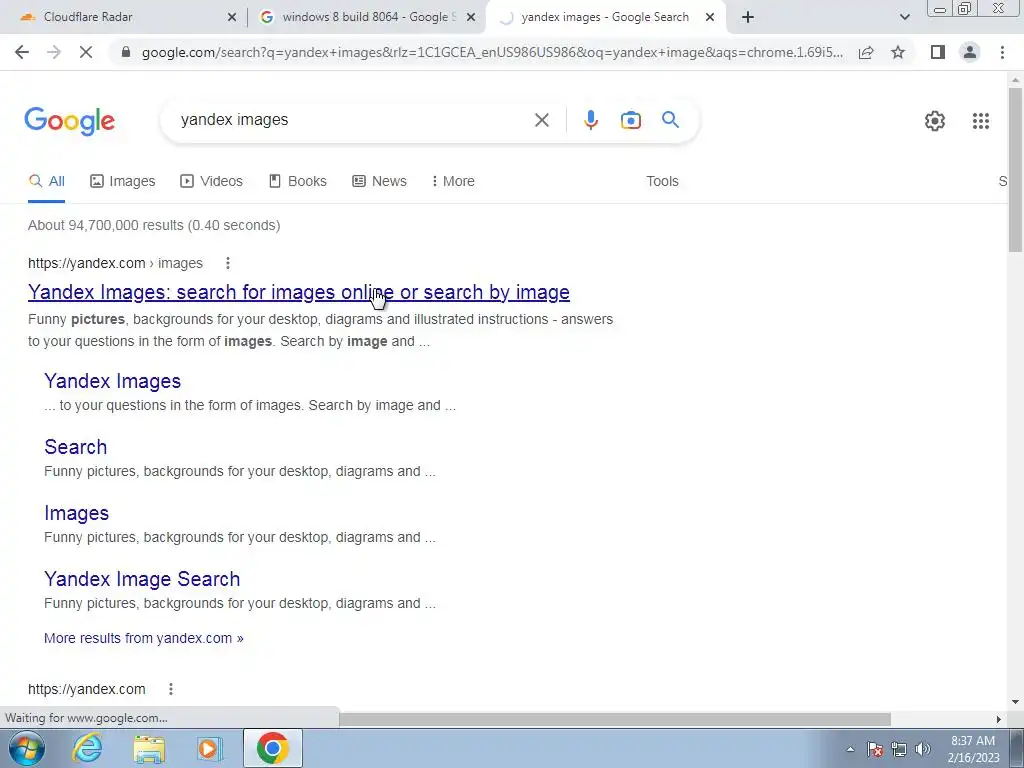This screenshot has width=1024, height=768.
Task: Go to the Google logo homepage
Action: [x=69, y=121]
